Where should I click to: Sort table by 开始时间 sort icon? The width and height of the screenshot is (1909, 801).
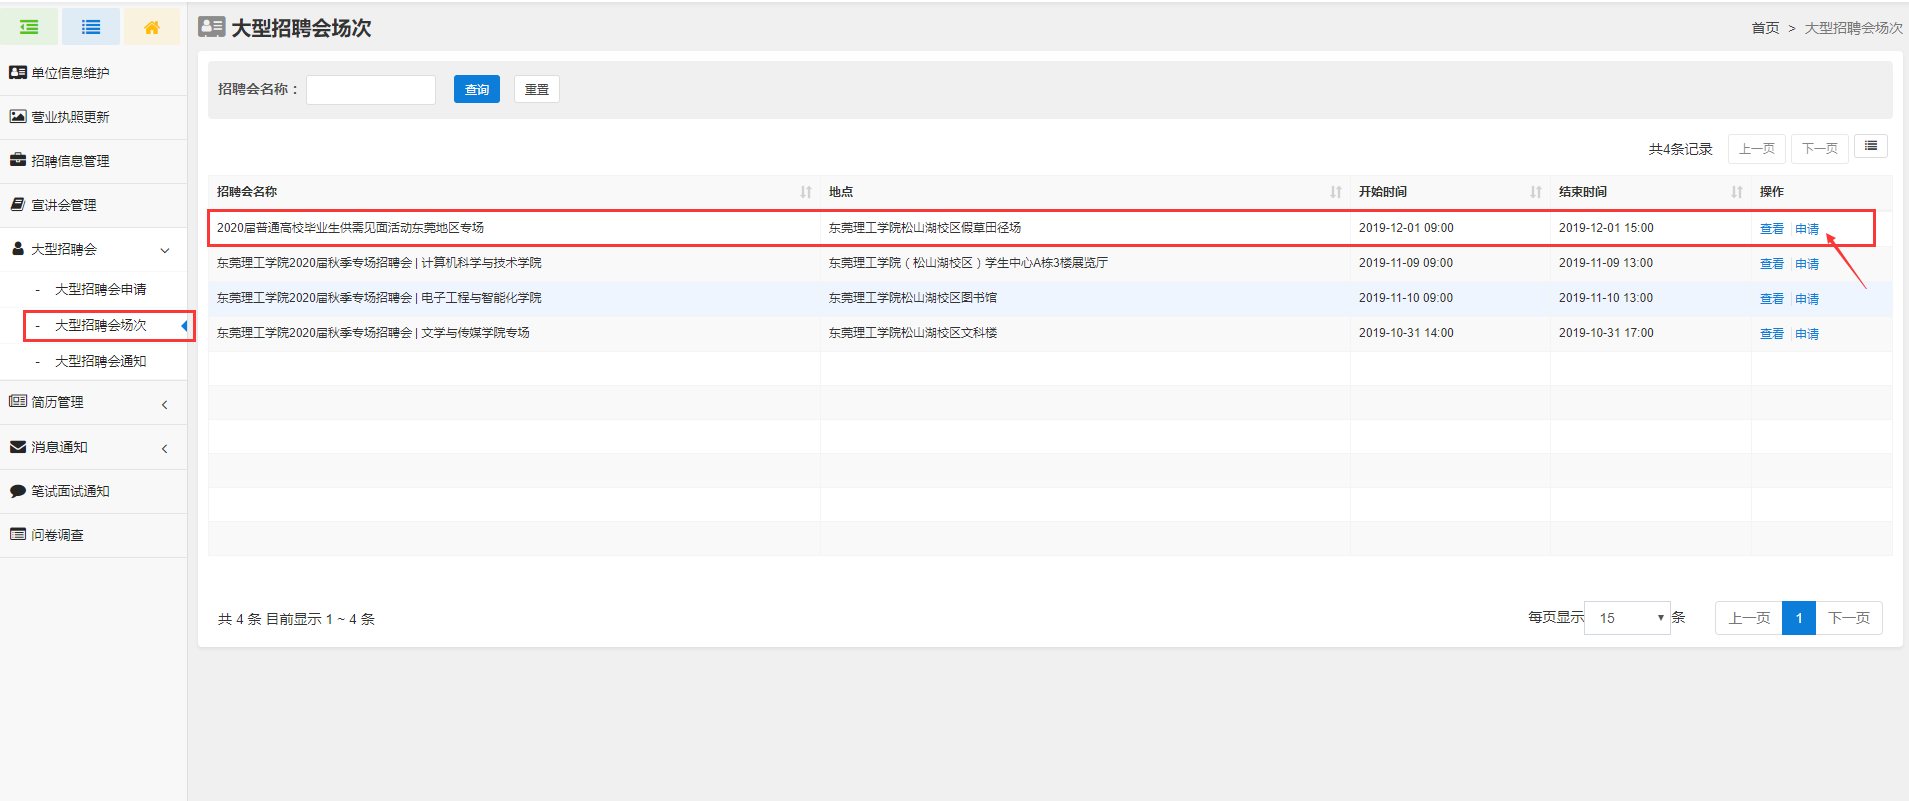point(1536,192)
